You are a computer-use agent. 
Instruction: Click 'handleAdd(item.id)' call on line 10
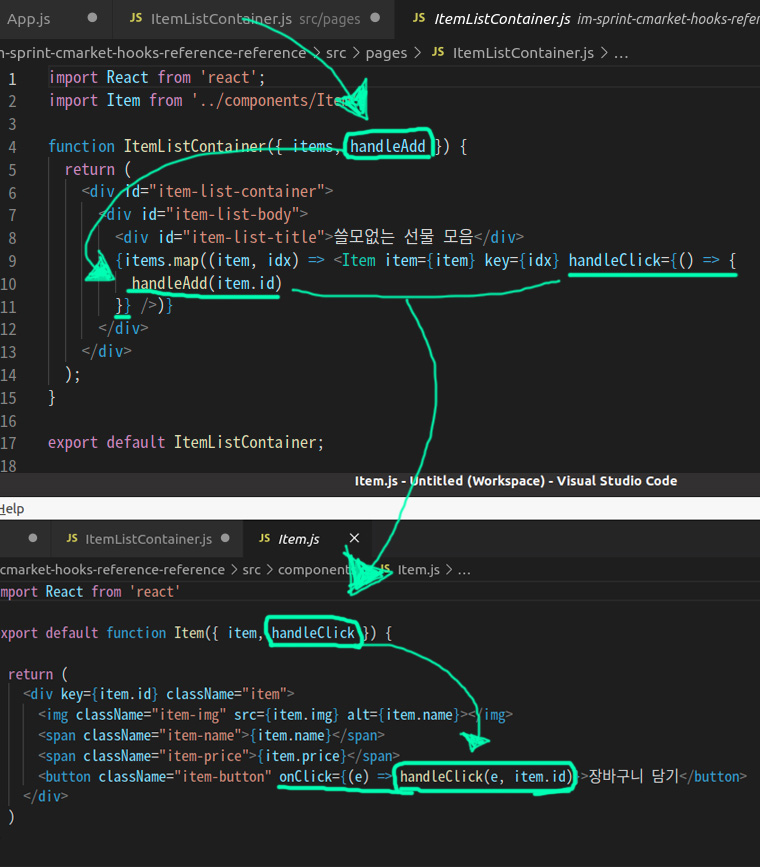[x=206, y=283]
